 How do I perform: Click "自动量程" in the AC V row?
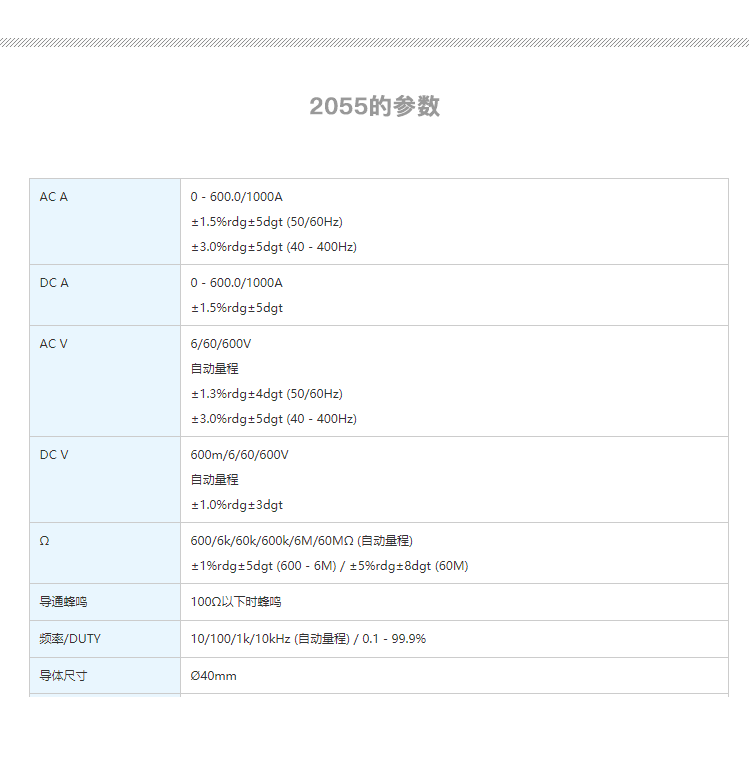[214, 369]
